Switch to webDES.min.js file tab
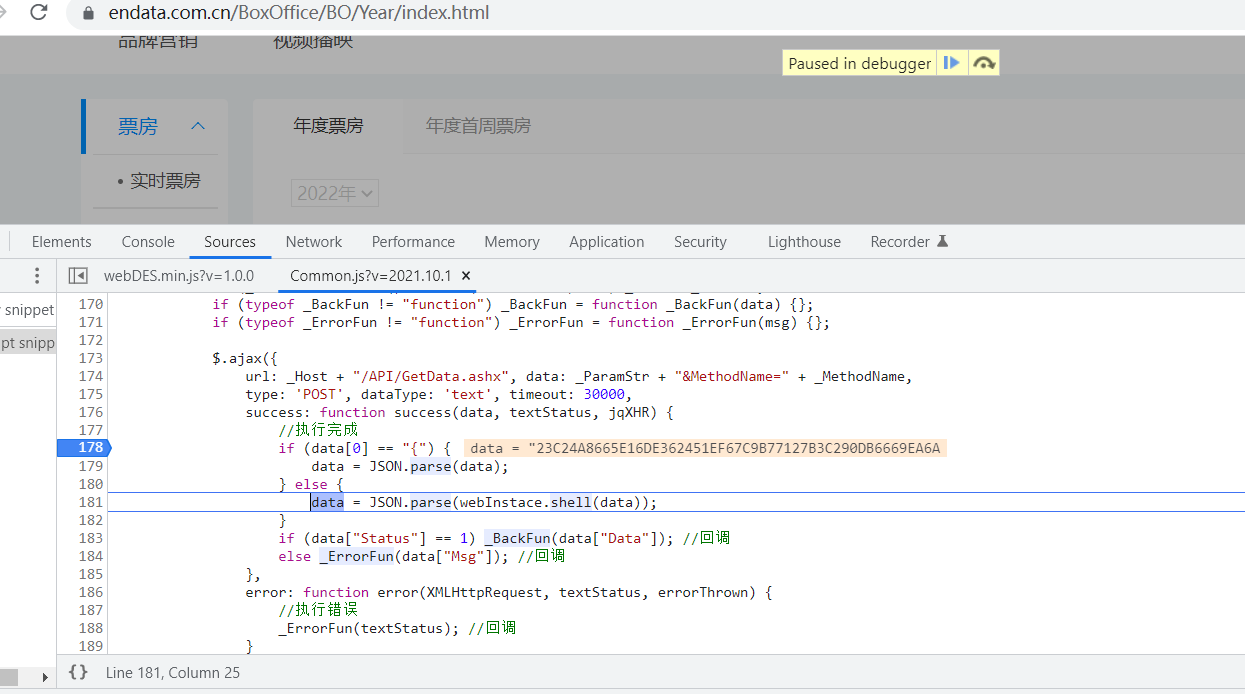 [179, 276]
